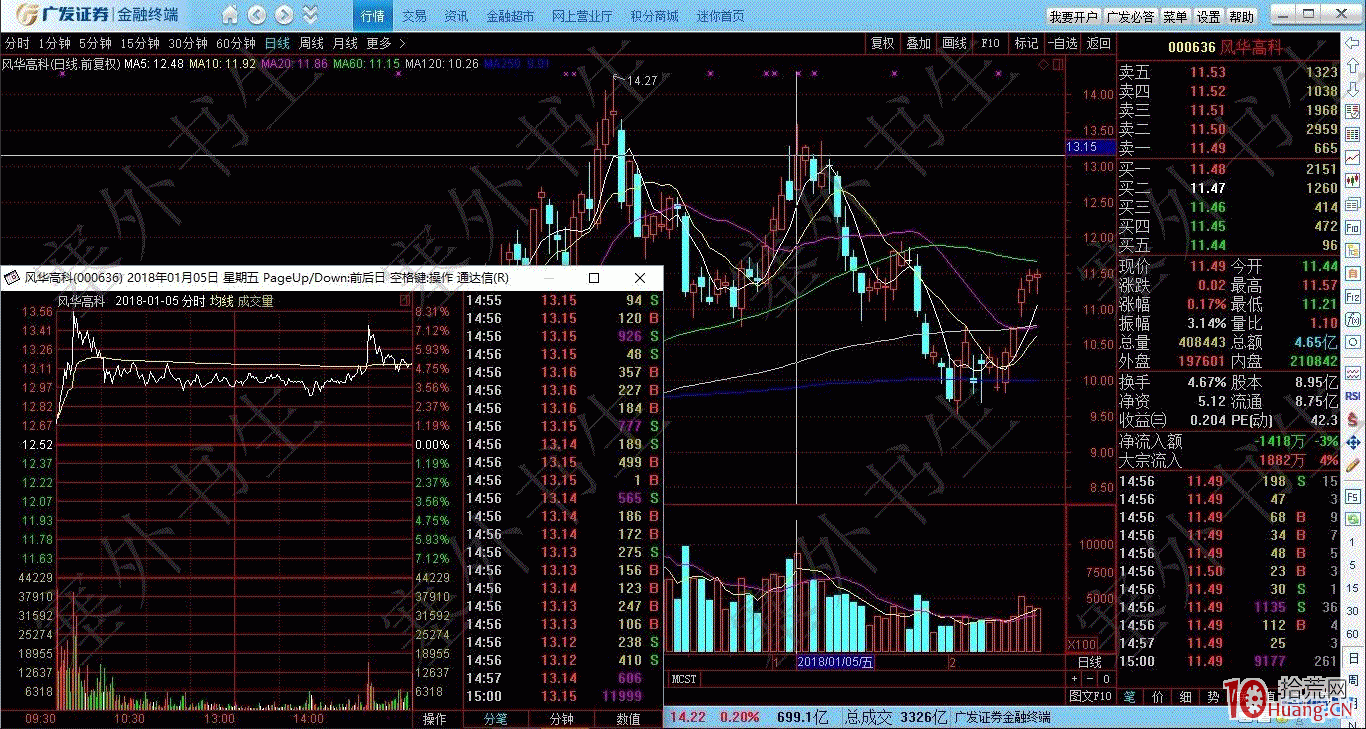
Task: Click the 我要开户 button
Action: coord(1073,16)
